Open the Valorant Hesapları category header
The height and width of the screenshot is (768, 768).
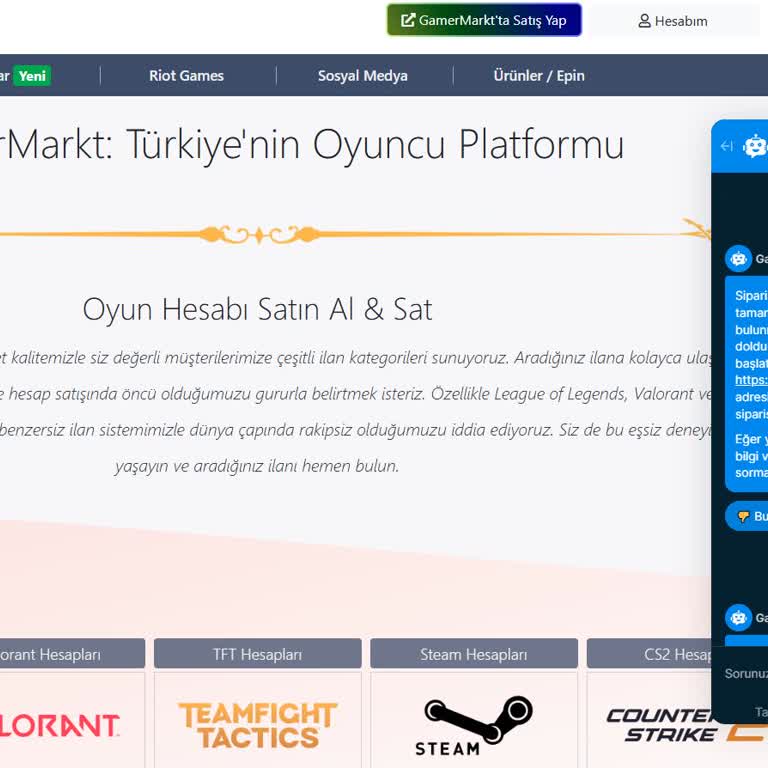click(72, 653)
